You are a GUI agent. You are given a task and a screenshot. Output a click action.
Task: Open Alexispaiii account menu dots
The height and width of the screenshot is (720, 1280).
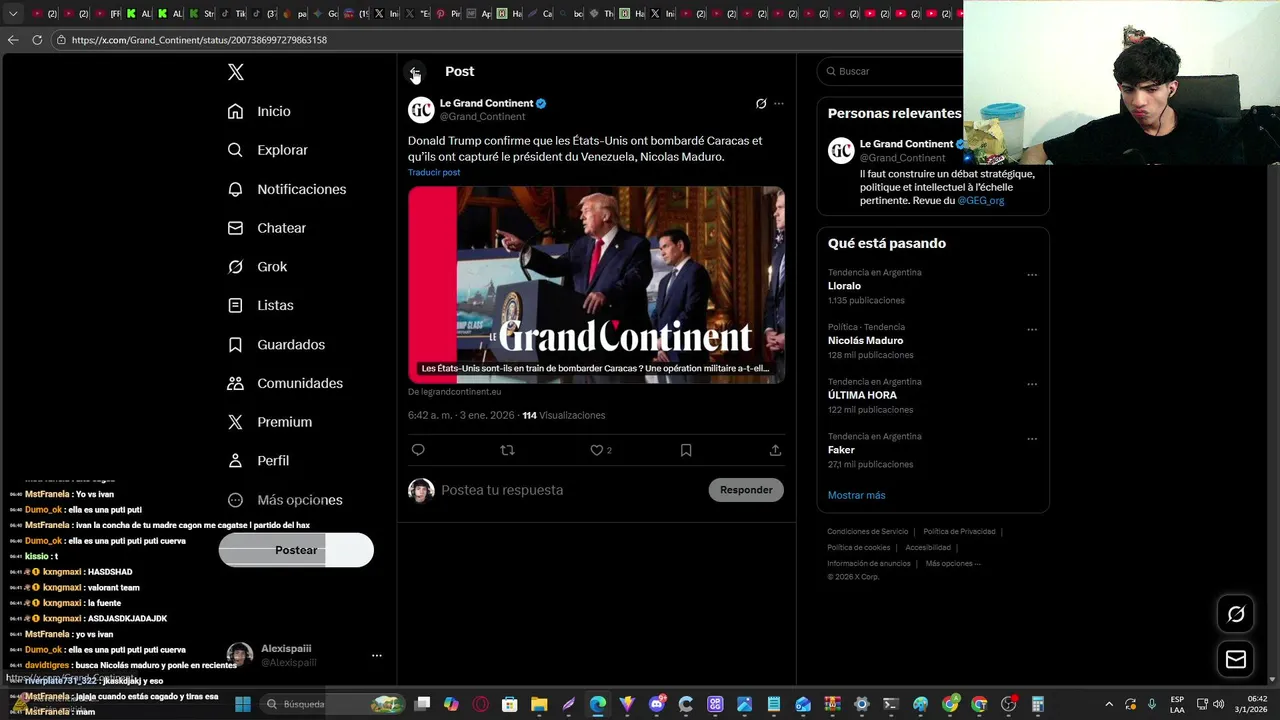[x=377, y=655]
